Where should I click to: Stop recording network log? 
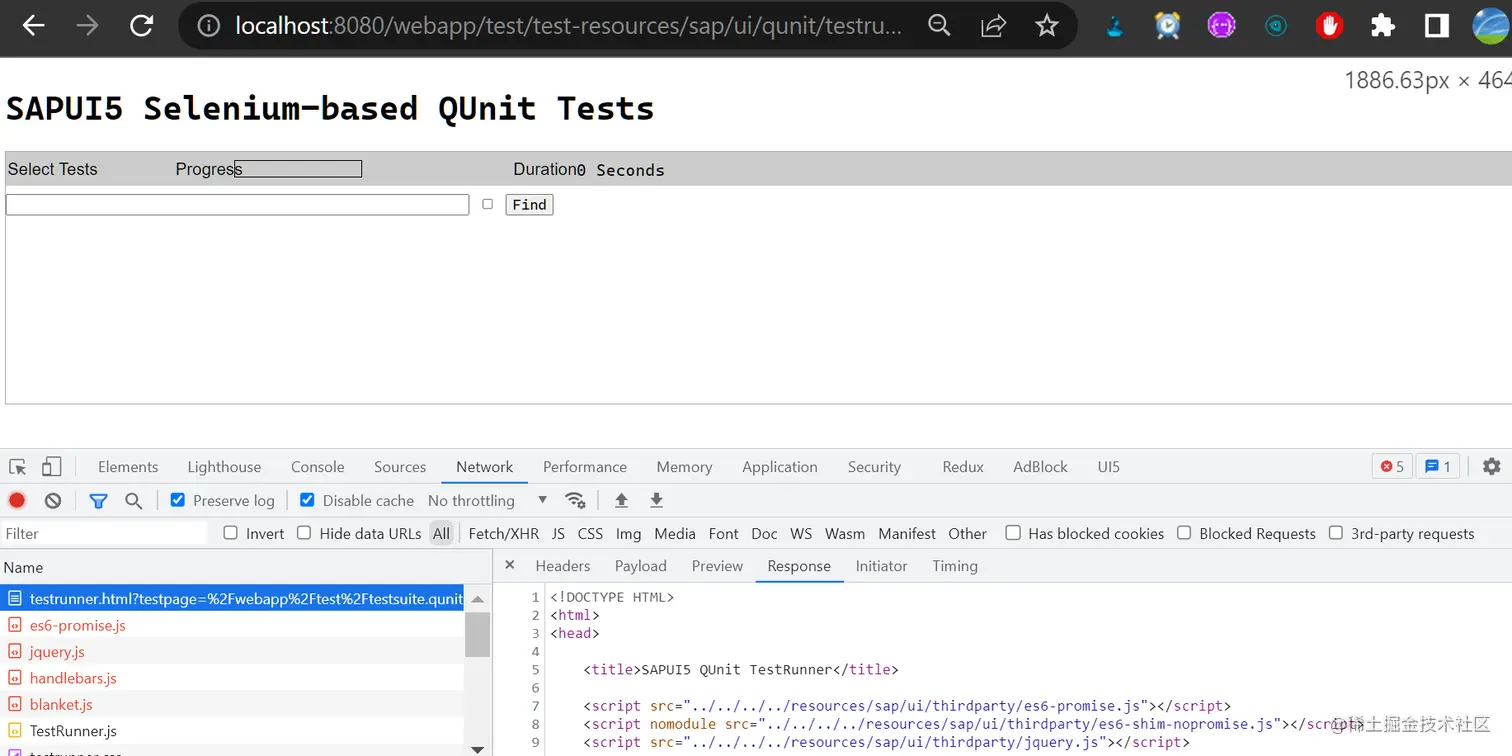click(17, 501)
